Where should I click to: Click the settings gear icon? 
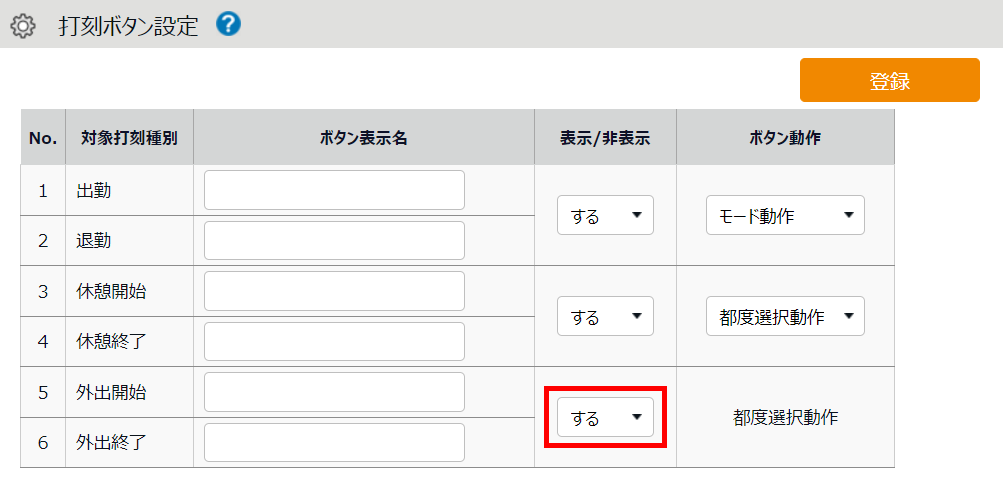click(x=22, y=25)
